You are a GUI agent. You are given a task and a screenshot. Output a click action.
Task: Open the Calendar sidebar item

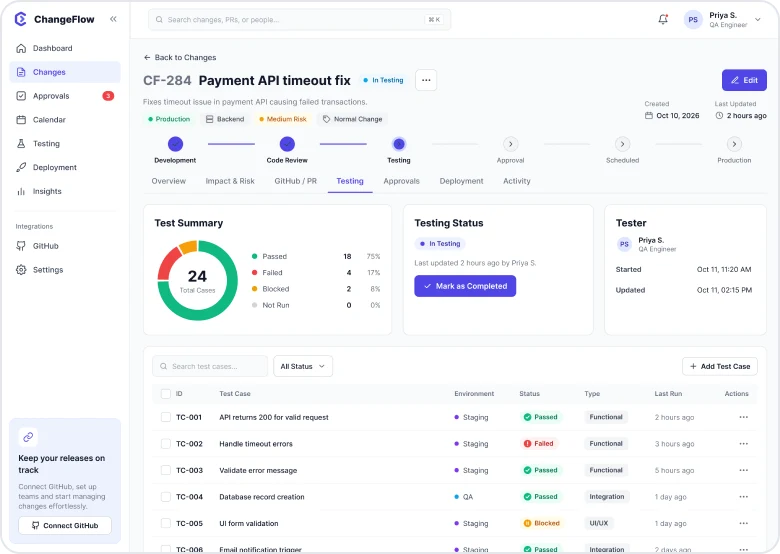(x=65, y=120)
